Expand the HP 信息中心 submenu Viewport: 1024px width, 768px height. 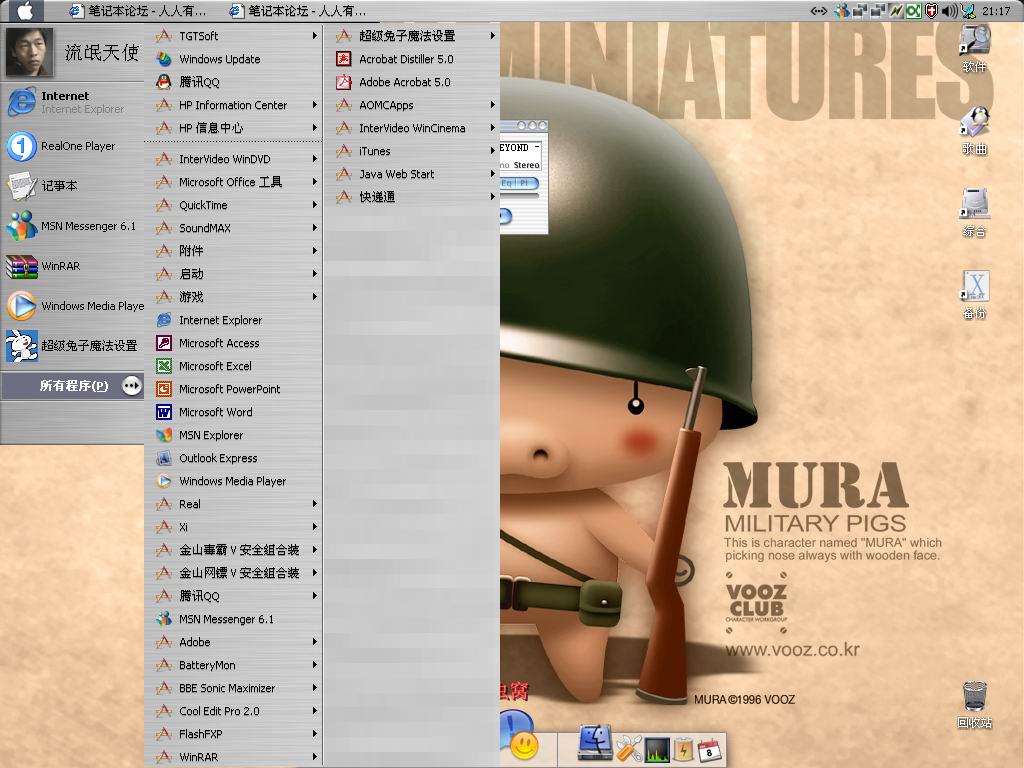(233, 128)
